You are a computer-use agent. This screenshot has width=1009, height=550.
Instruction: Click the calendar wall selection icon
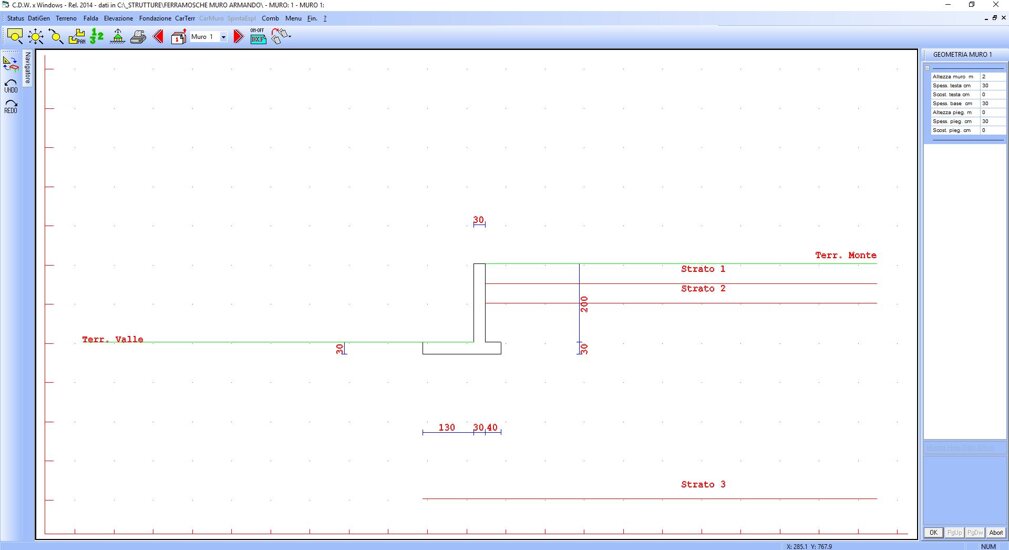178,36
